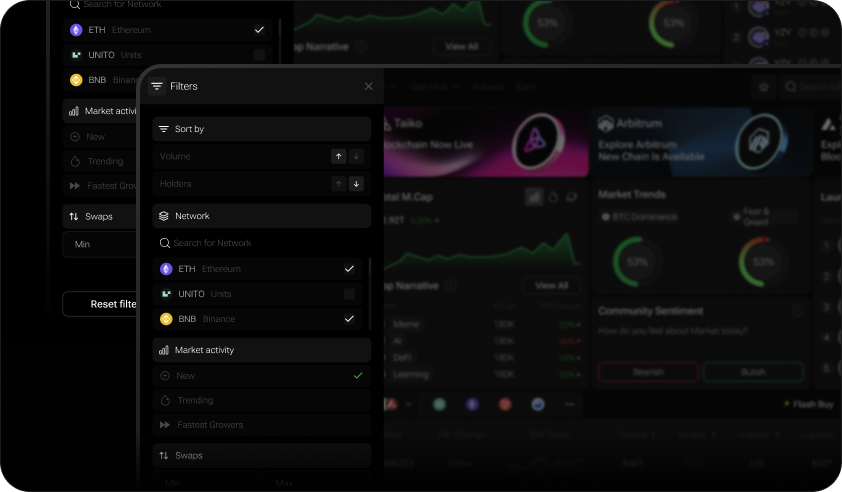The width and height of the screenshot is (842, 492).
Task: Select Fastest Growers in the Filters panel
Action: [x=210, y=425]
